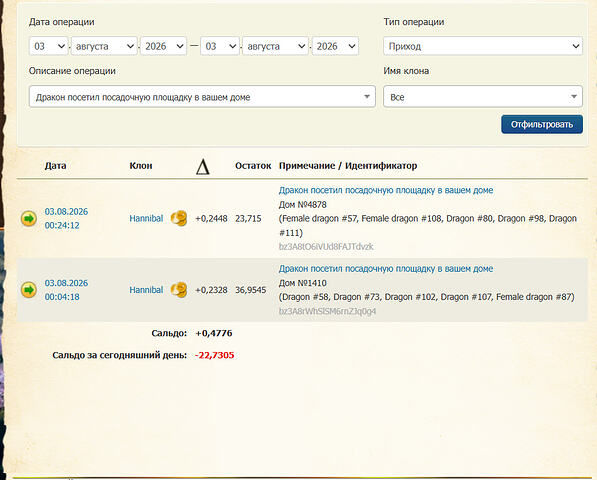Open Hannibal clone link in first row

pyautogui.click(x=146, y=218)
